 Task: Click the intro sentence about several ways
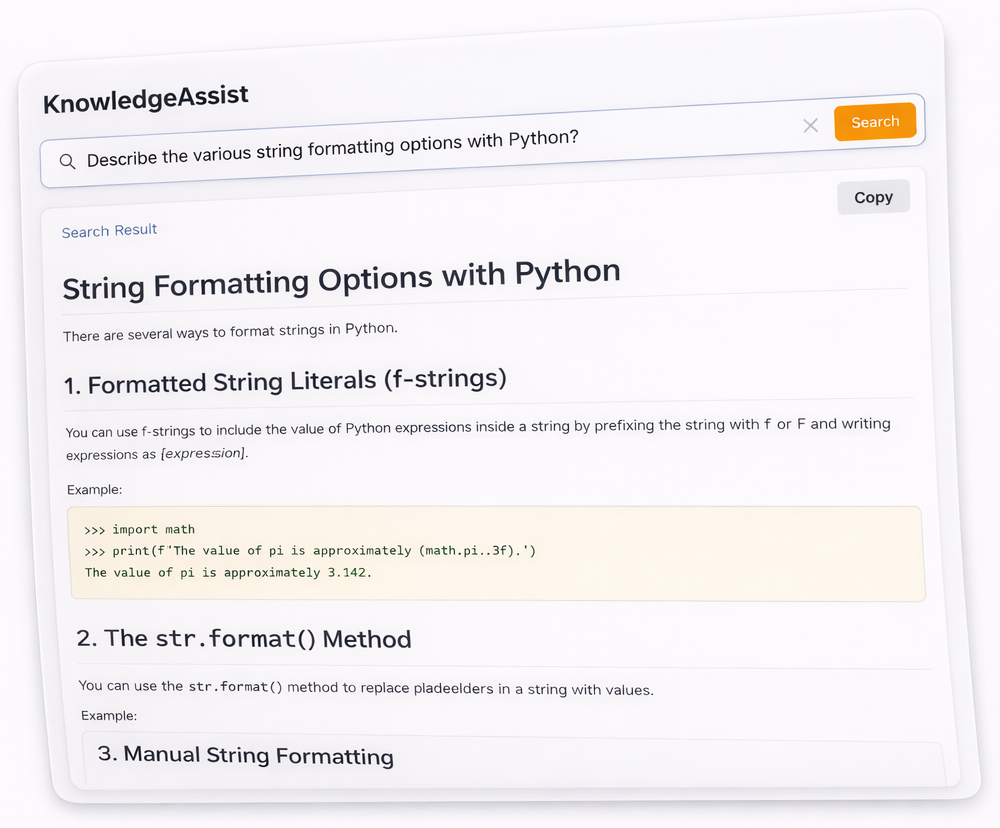[x=230, y=332]
